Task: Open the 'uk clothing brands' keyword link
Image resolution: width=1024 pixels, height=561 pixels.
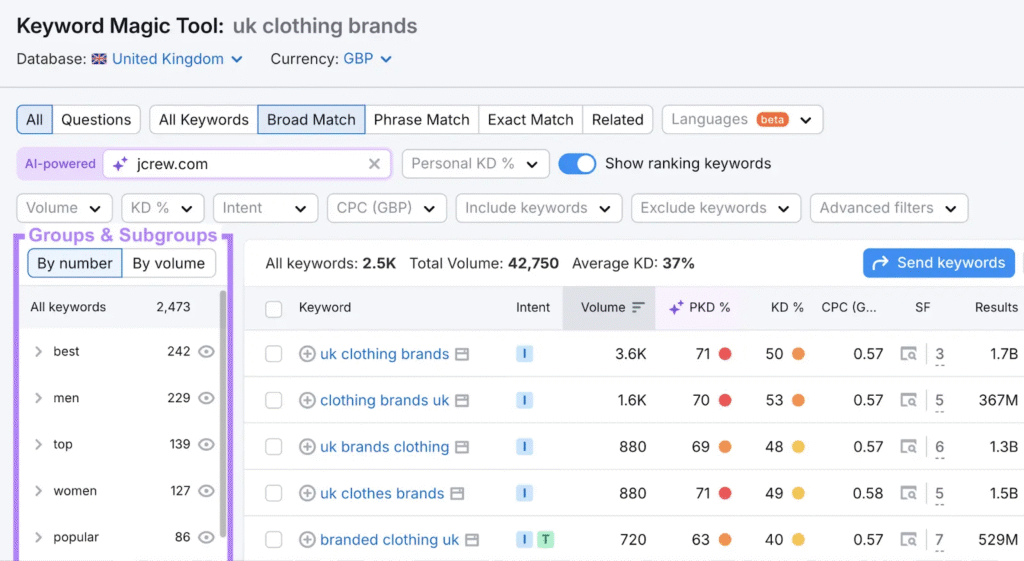Action: (385, 354)
